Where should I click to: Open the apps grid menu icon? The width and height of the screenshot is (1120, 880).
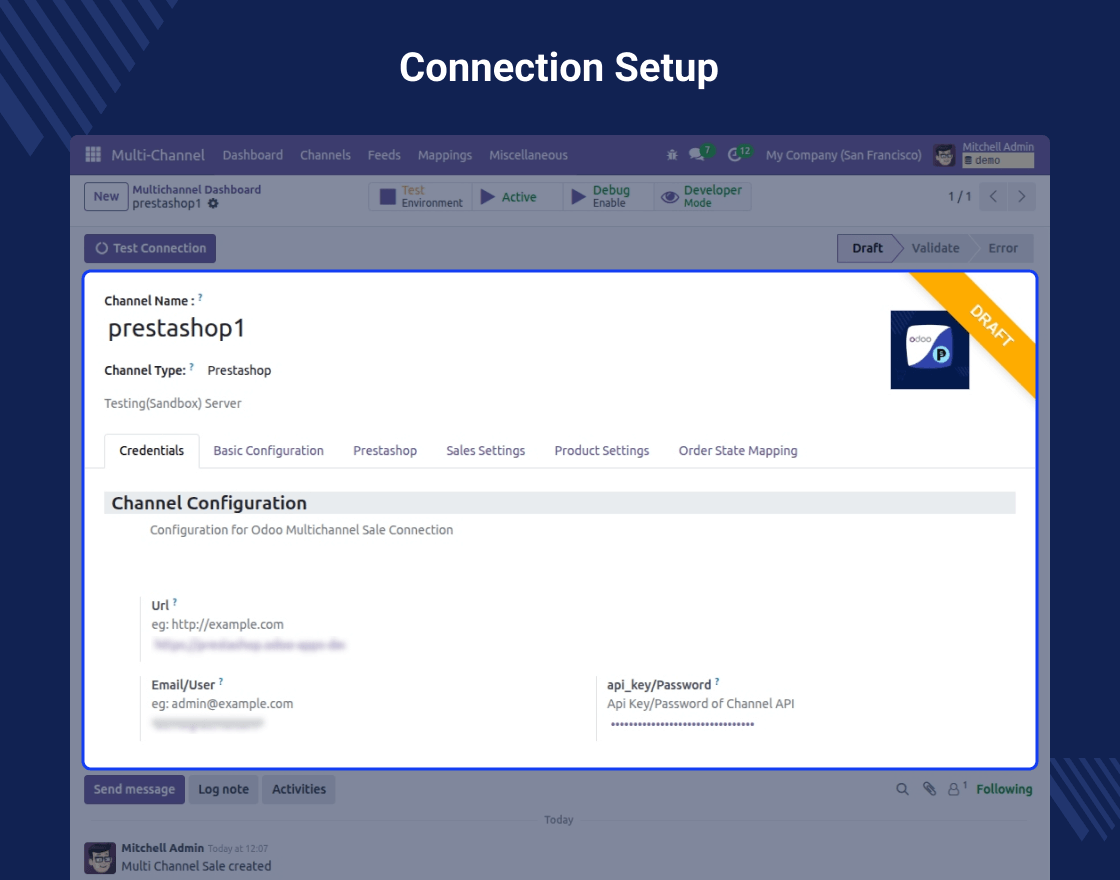(93, 154)
